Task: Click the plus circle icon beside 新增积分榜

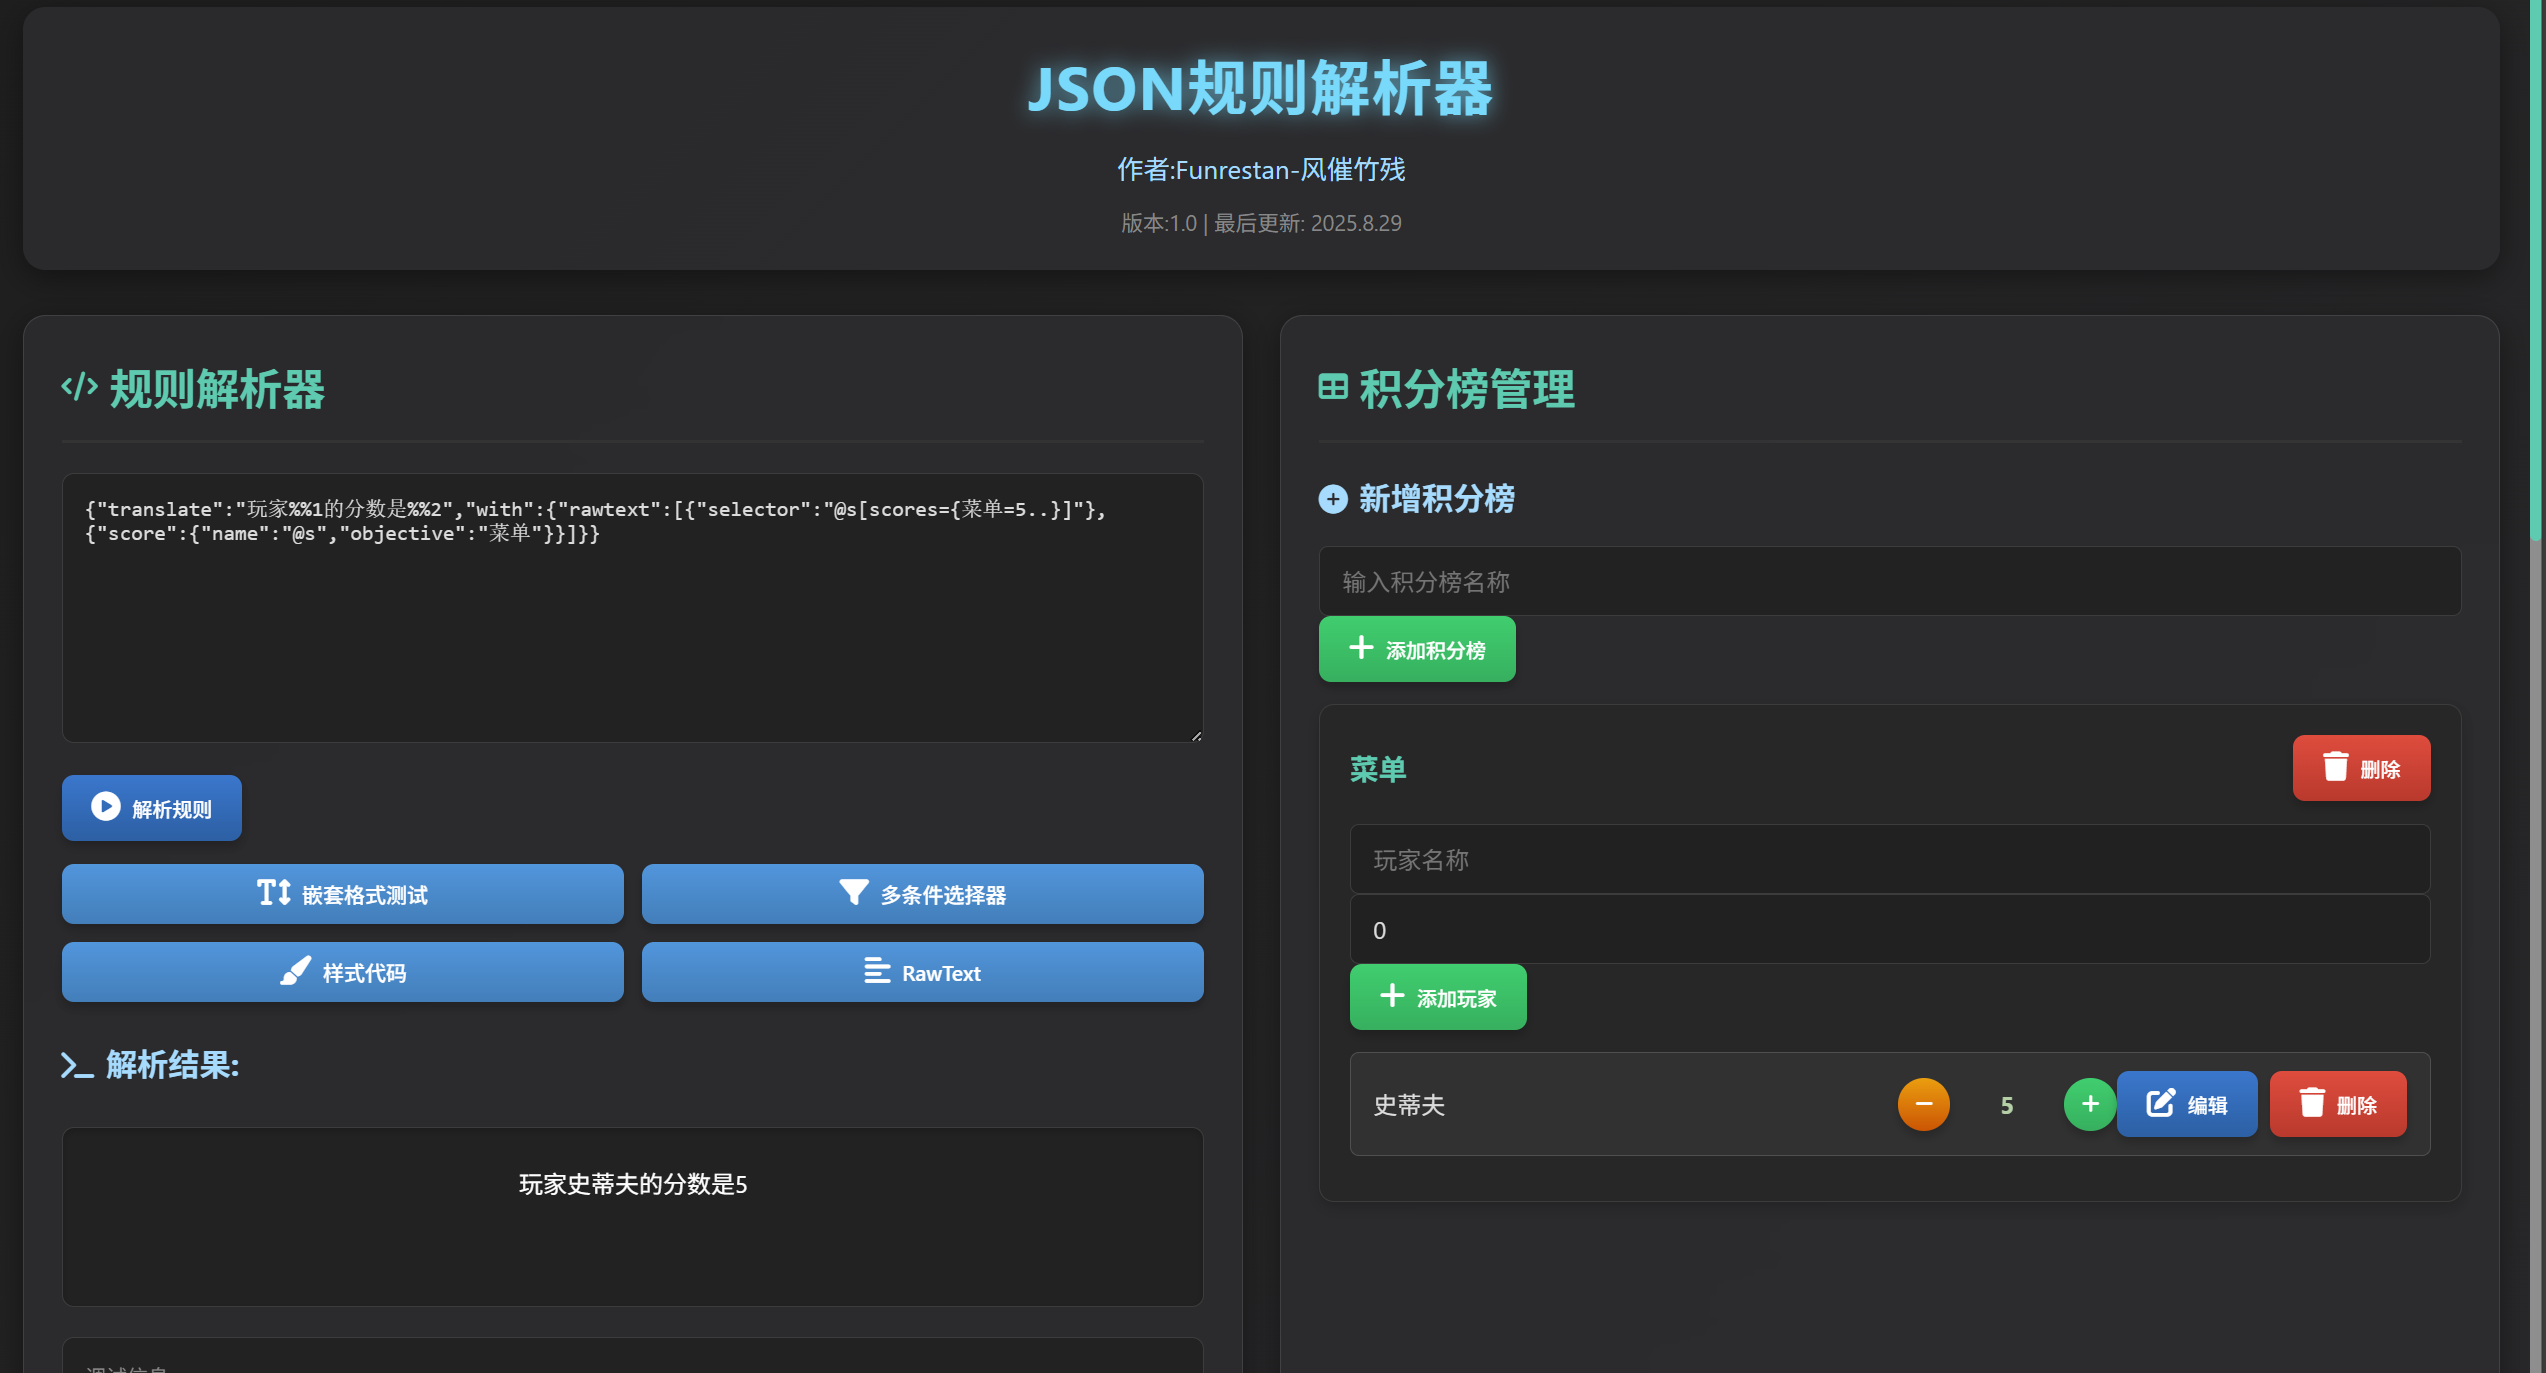Action: pos(1333,499)
